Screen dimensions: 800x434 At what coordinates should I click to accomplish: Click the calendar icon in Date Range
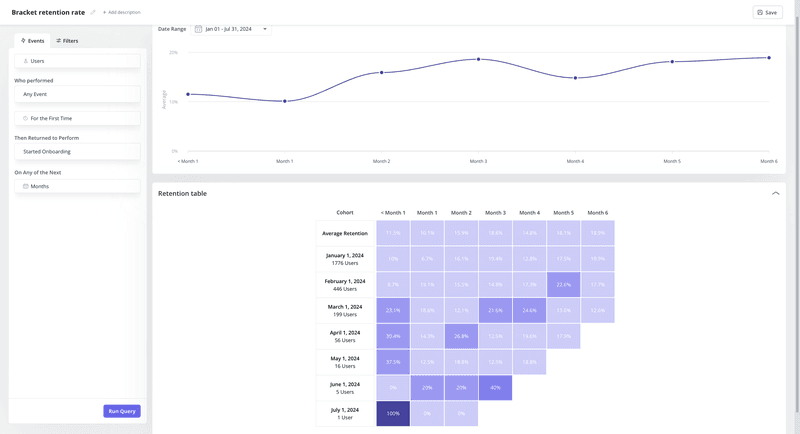pos(198,29)
